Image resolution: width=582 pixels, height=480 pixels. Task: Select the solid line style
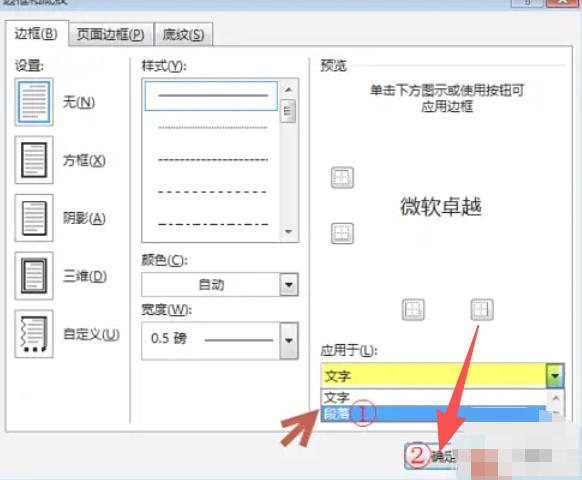[x=212, y=96]
